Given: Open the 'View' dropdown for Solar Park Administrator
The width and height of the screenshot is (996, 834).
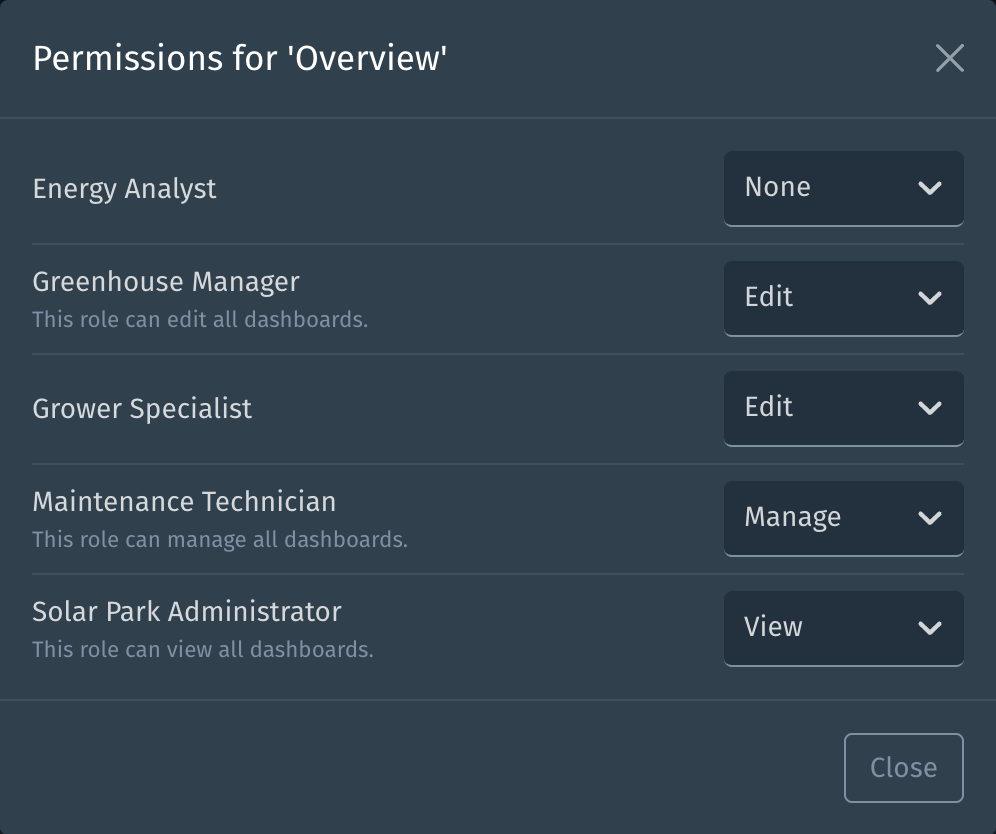Looking at the screenshot, I should pos(843,627).
